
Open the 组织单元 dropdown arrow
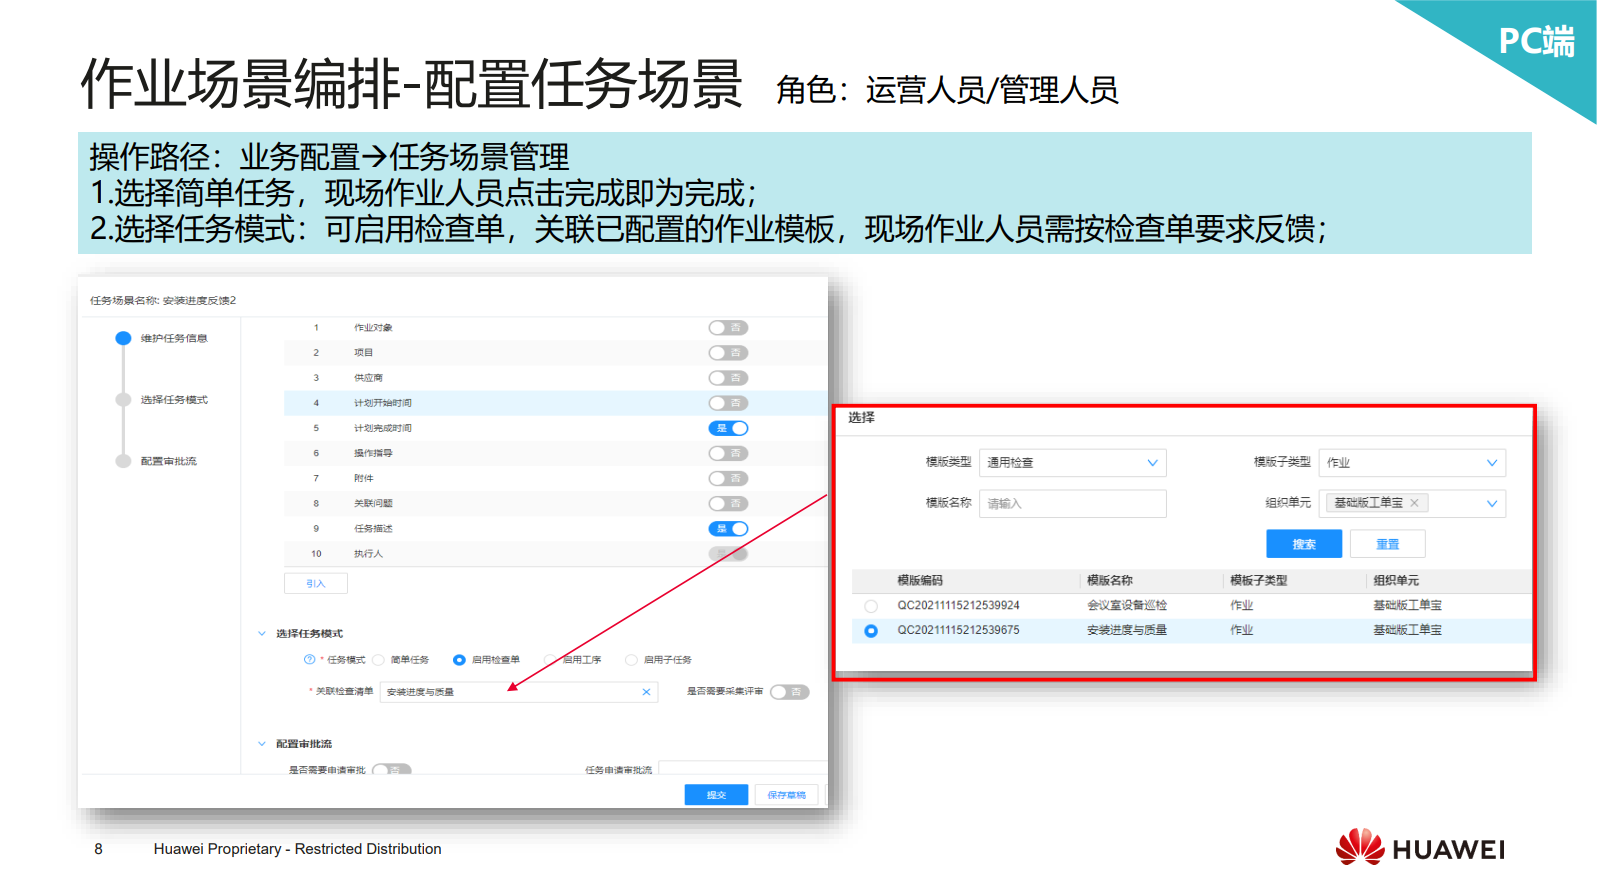click(x=1492, y=504)
